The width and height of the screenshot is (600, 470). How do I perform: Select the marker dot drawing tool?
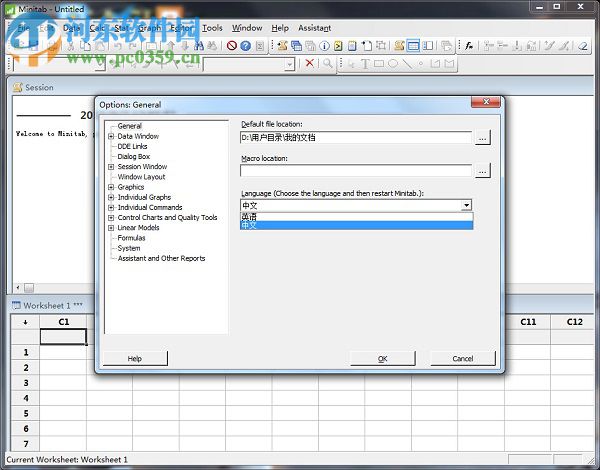pos(421,64)
